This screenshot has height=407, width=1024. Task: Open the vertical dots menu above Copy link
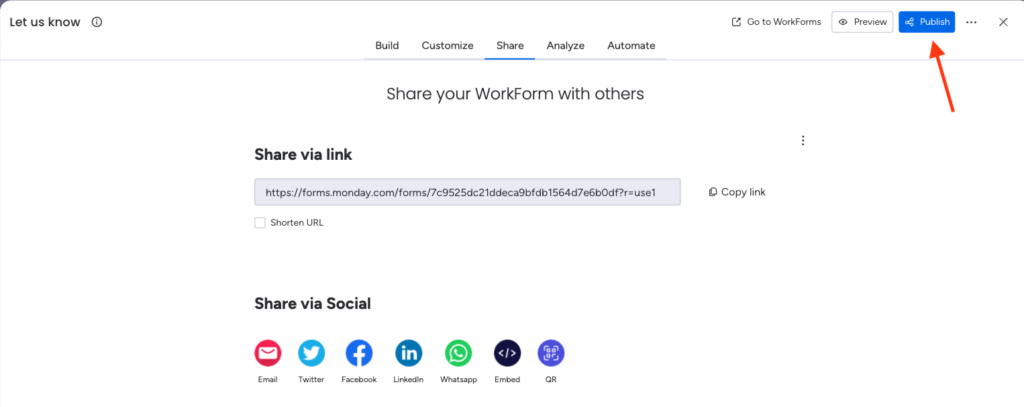tap(803, 141)
